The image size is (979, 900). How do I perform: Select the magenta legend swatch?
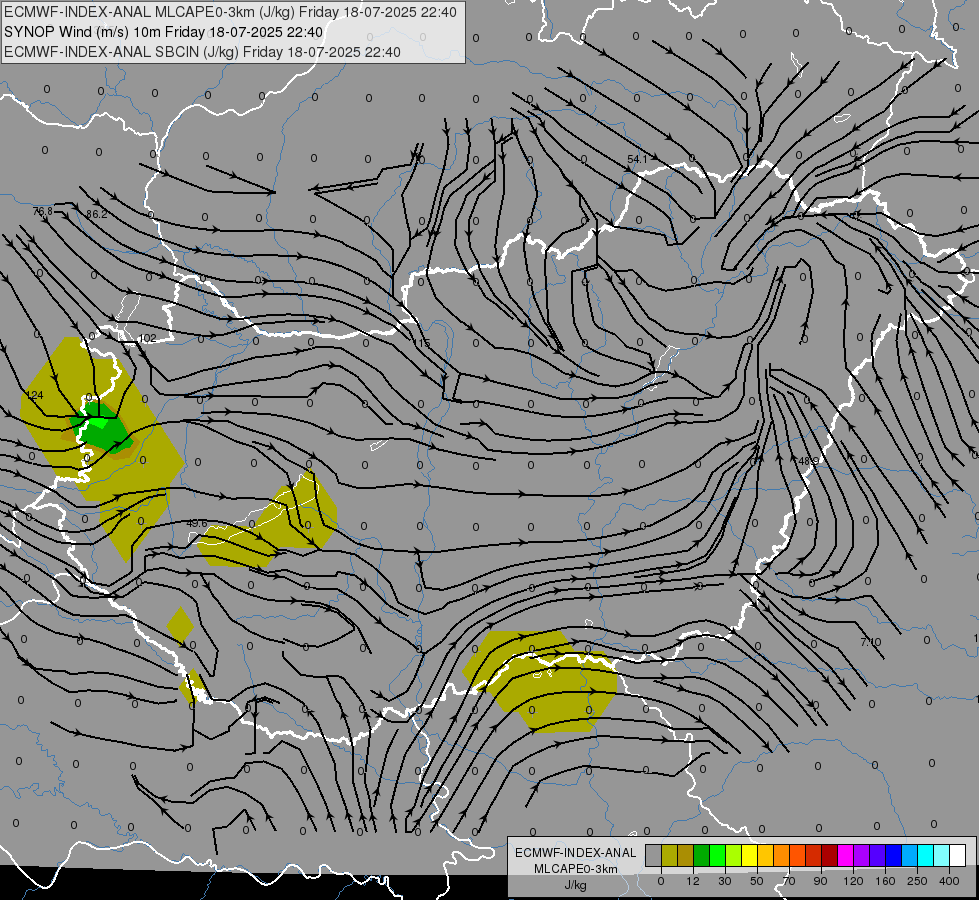(846, 856)
